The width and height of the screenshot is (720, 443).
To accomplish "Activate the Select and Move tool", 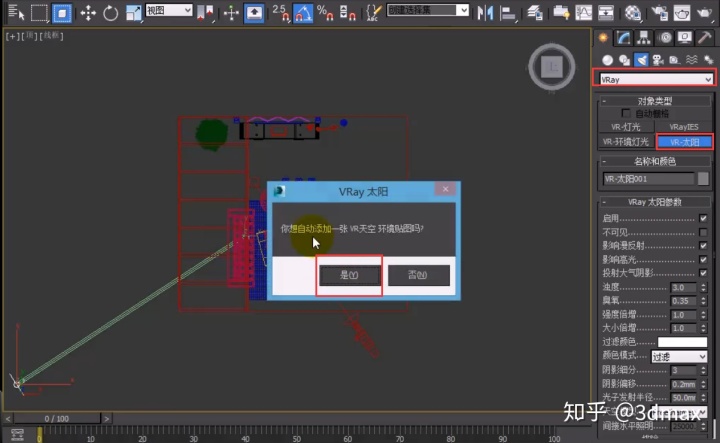I will (x=88, y=13).
